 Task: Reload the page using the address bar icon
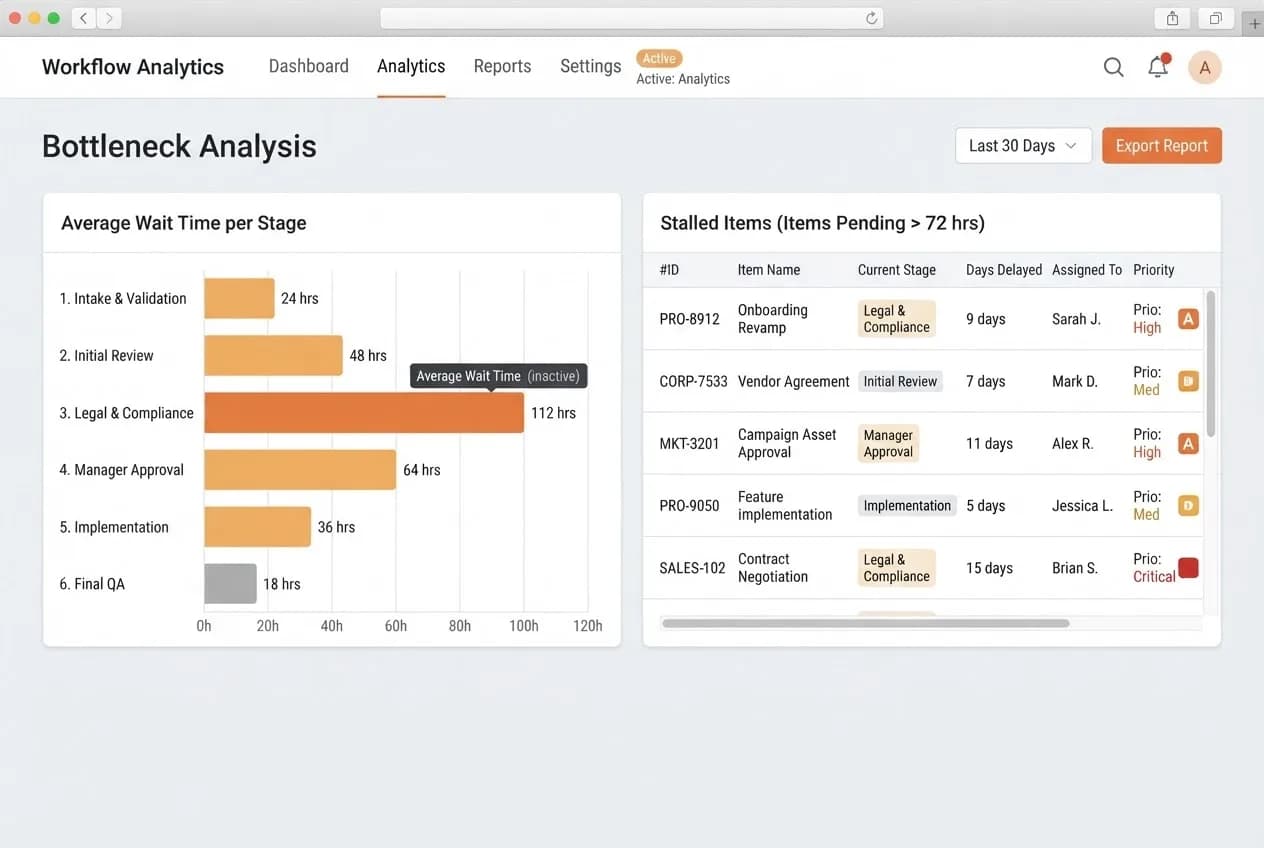pyautogui.click(x=871, y=18)
